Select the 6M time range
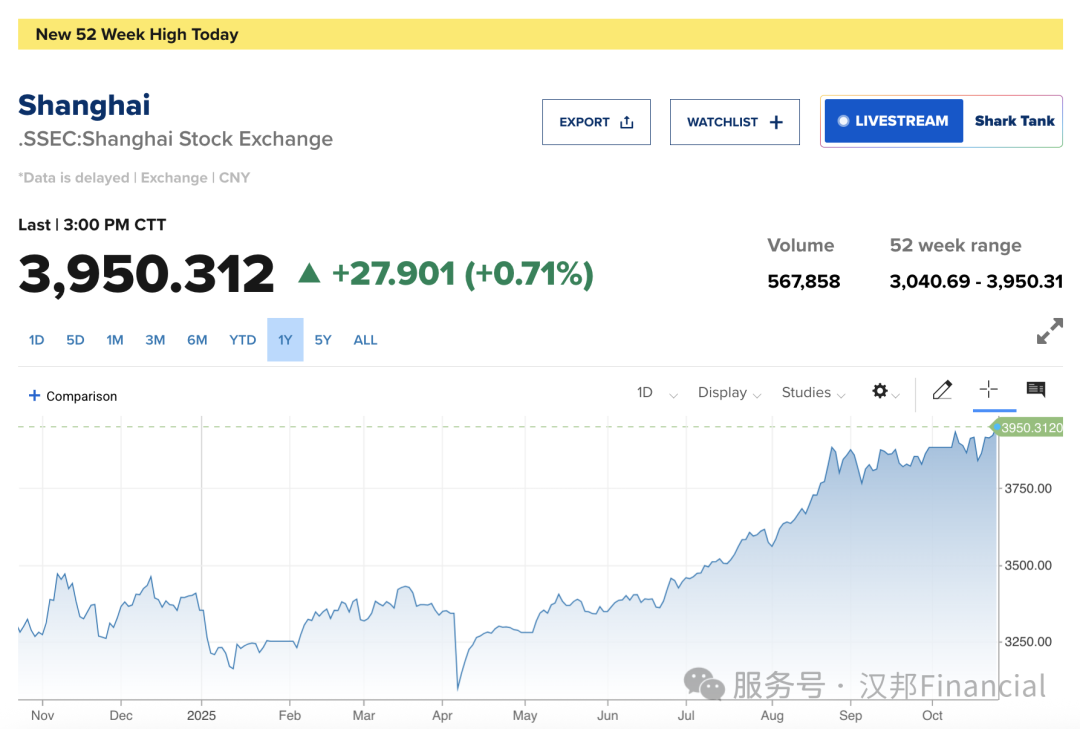 [x=197, y=340]
